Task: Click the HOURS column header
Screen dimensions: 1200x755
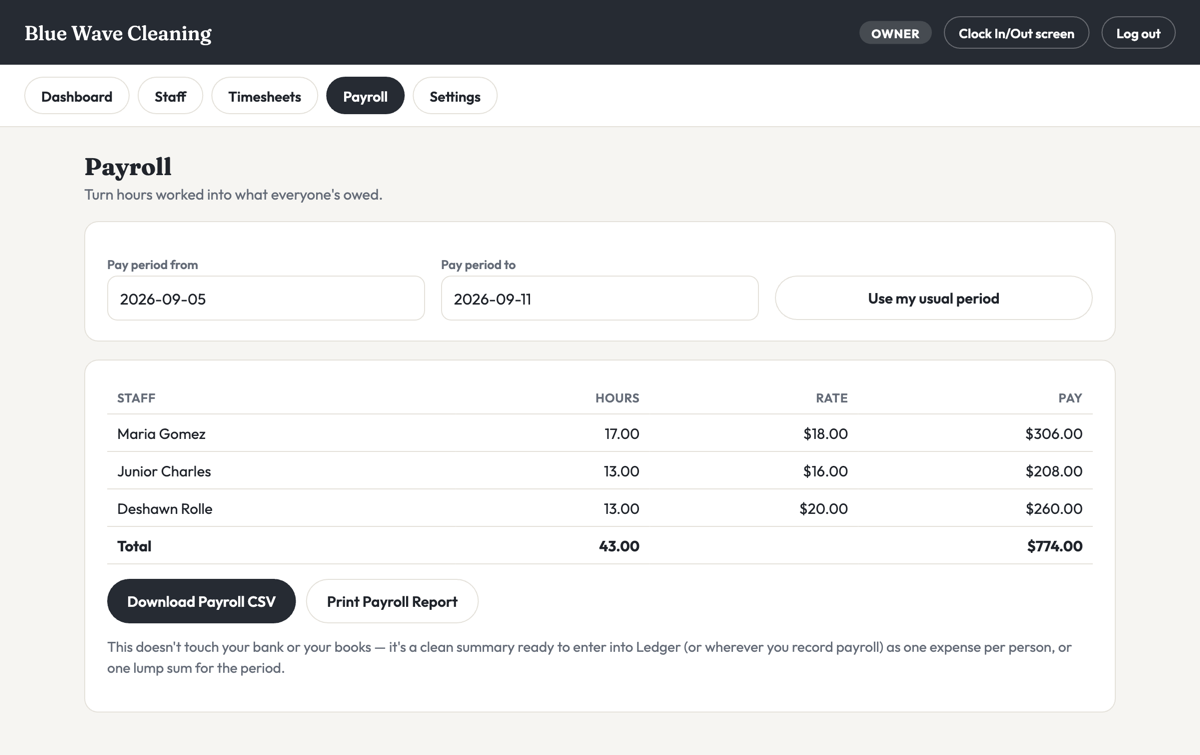Action: pyautogui.click(x=617, y=398)
